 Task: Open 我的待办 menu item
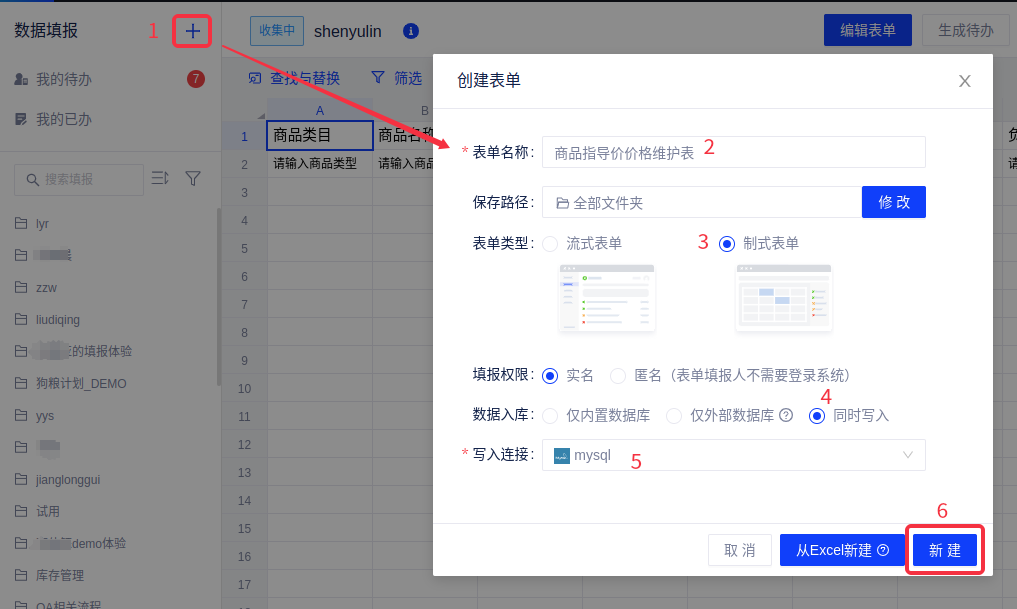click(64, 79)
